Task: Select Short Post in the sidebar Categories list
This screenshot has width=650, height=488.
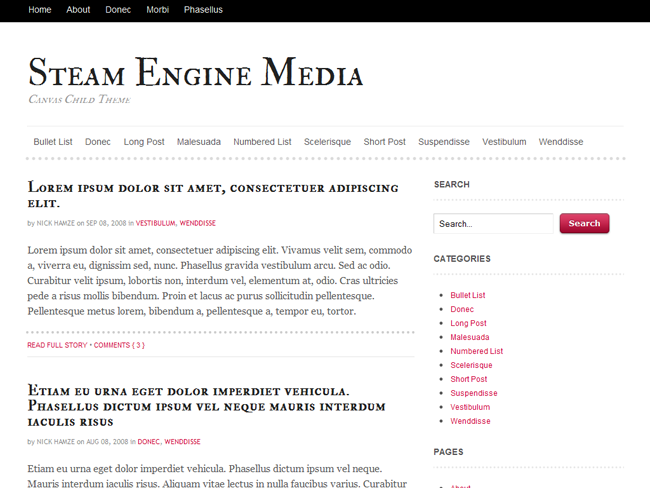Action: 469,379
